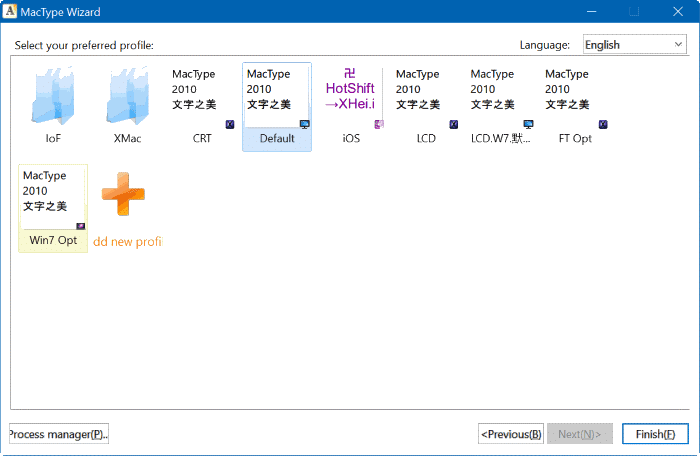Pick the iOS HotShift profile thumbnail
Image resolution: width=700 pixels, height=456 pixels.
[351, 97]
